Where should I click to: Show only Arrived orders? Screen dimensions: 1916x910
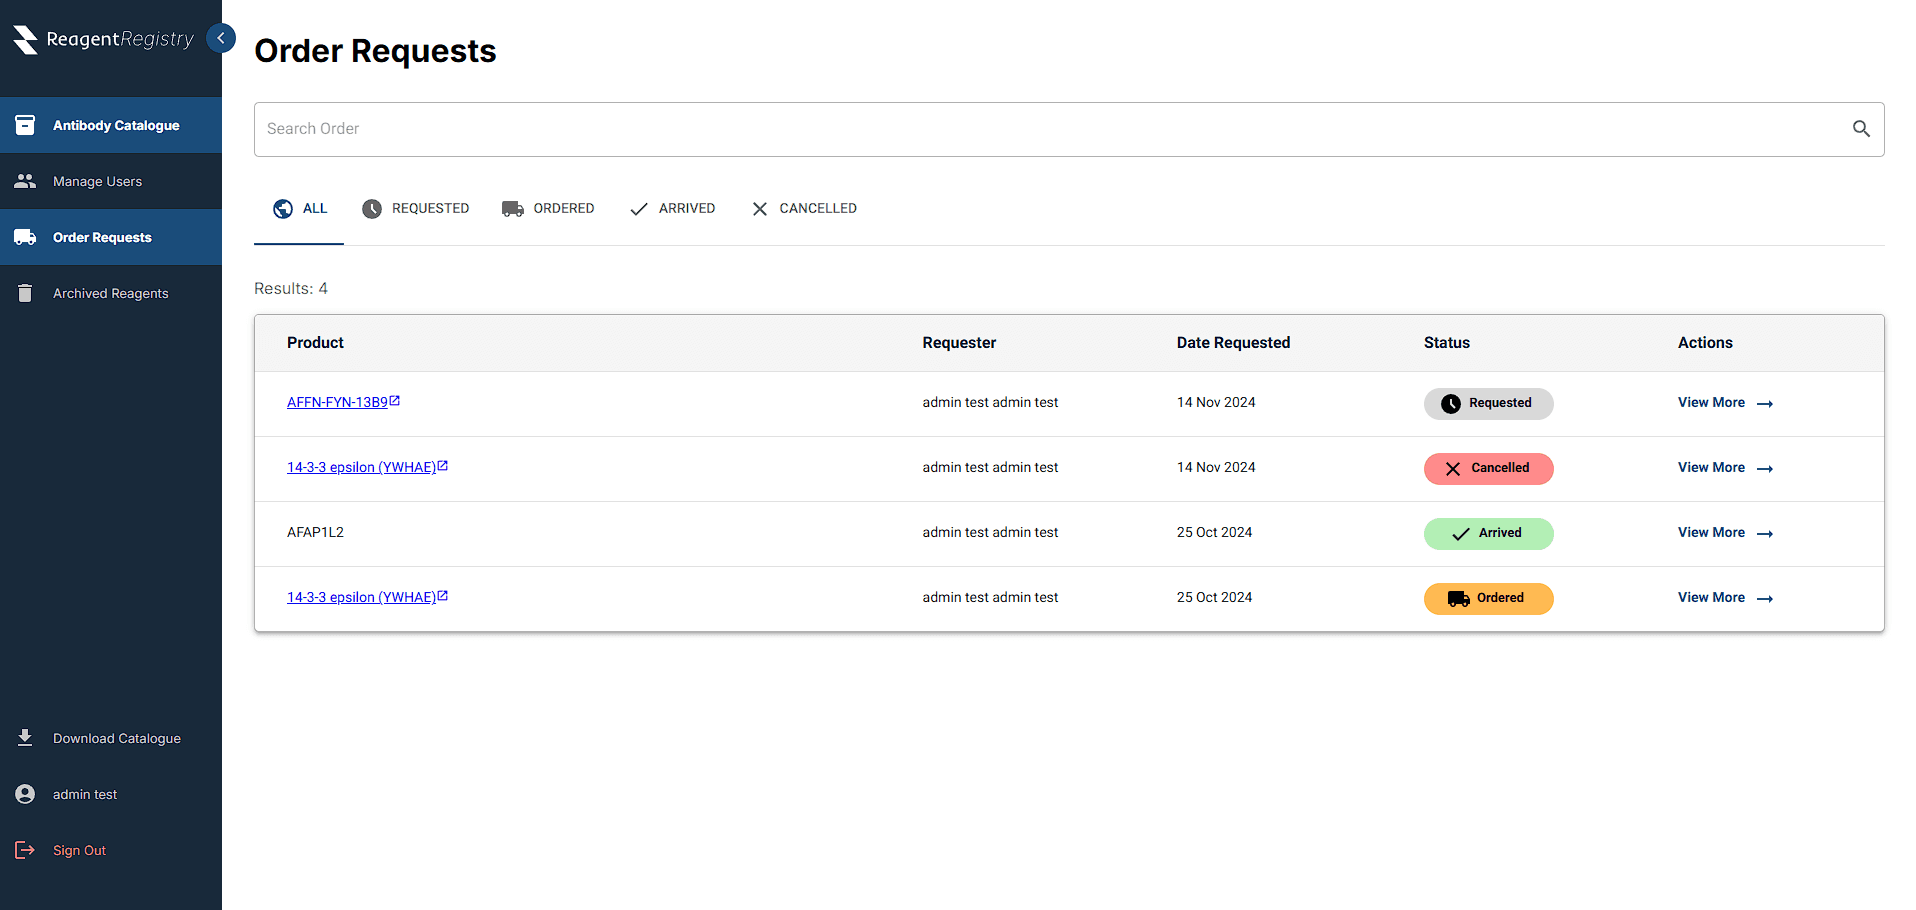672,209
